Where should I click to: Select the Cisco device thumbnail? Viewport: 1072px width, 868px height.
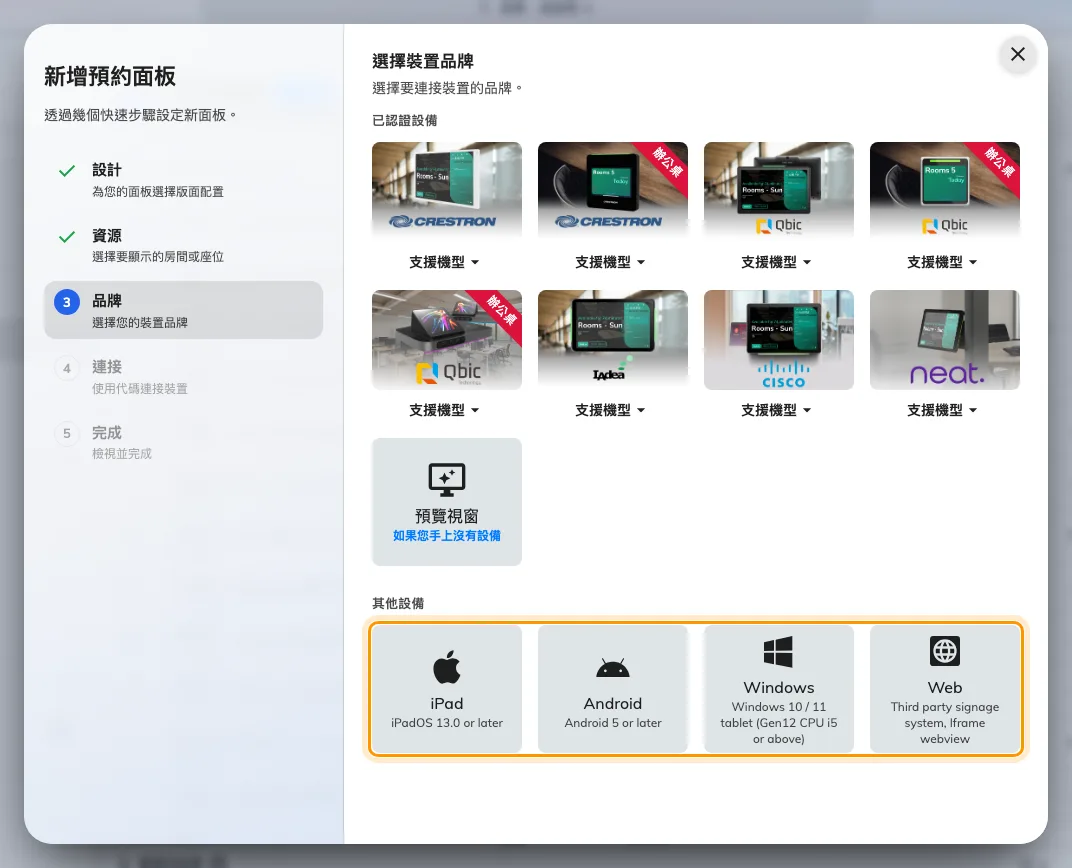(x=779, y=340)
